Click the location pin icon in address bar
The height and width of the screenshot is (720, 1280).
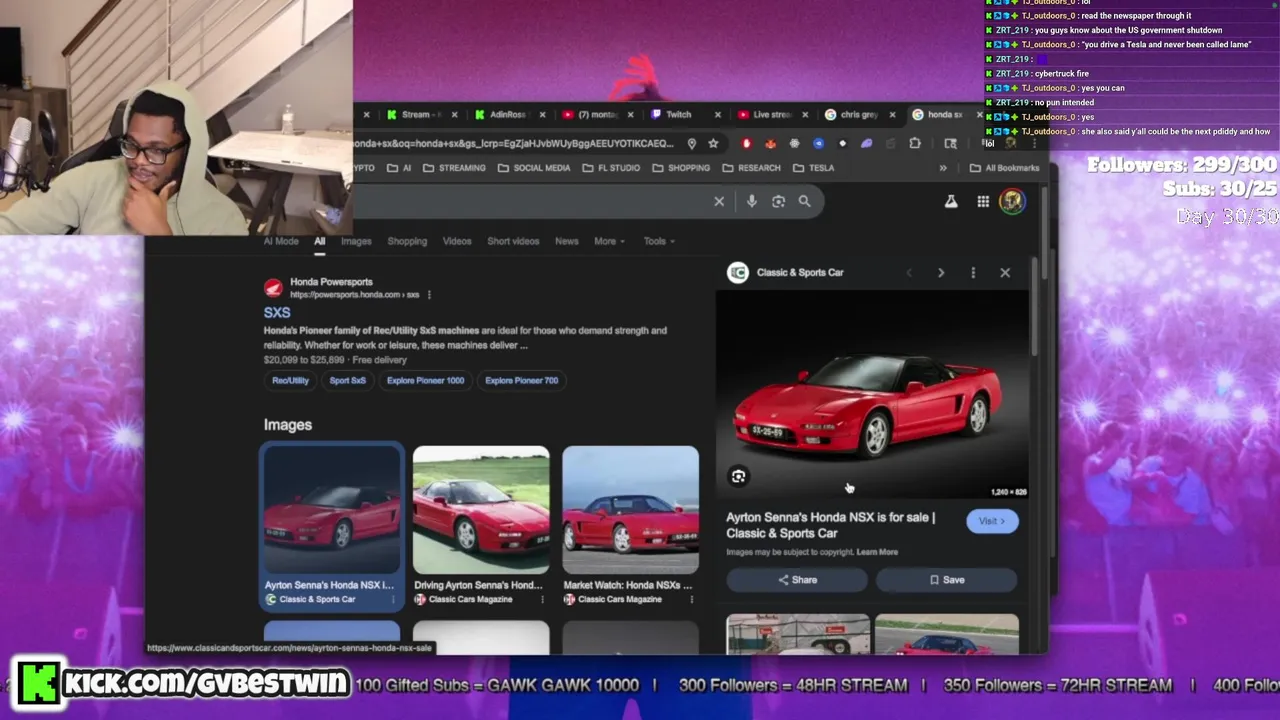pyautogui.click(x=691, y=144)
